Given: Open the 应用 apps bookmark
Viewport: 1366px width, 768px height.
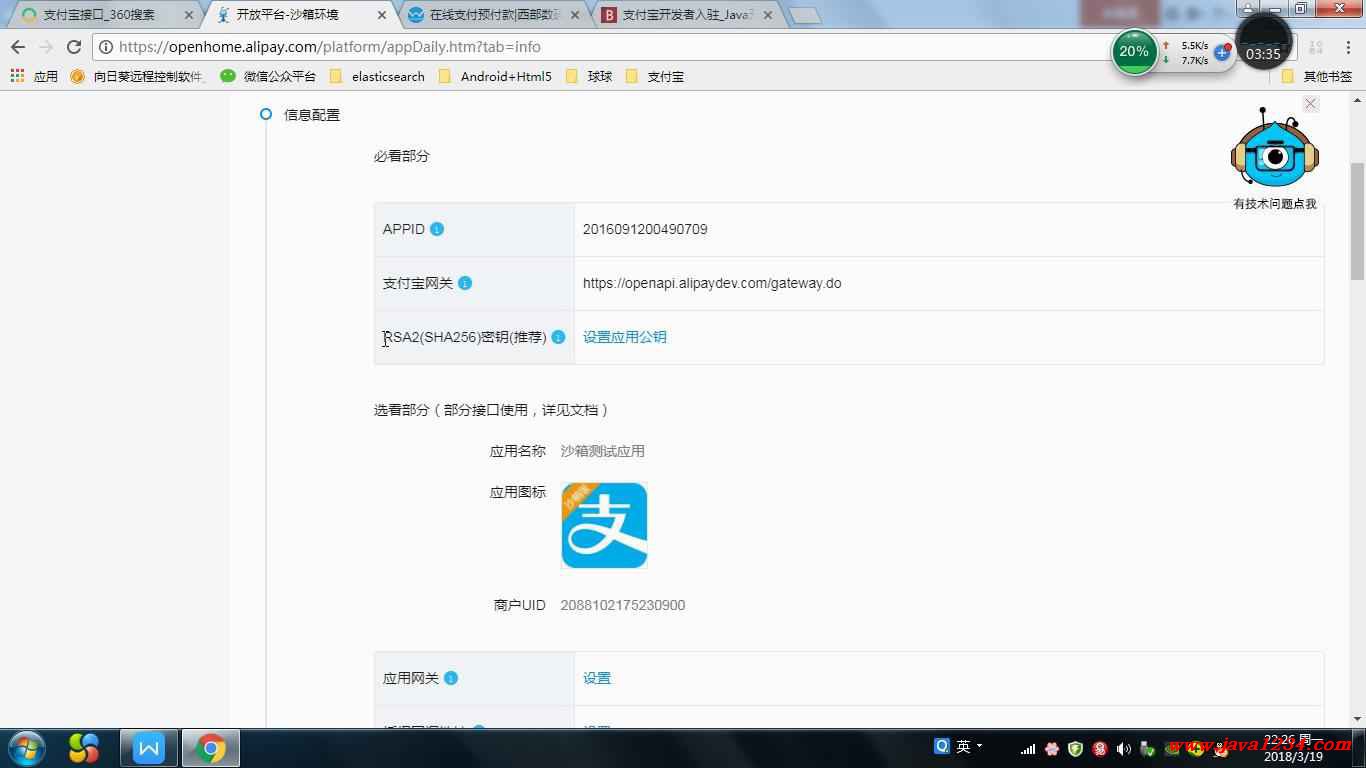Looking at the screenshot, I should (x=34, y=76).
